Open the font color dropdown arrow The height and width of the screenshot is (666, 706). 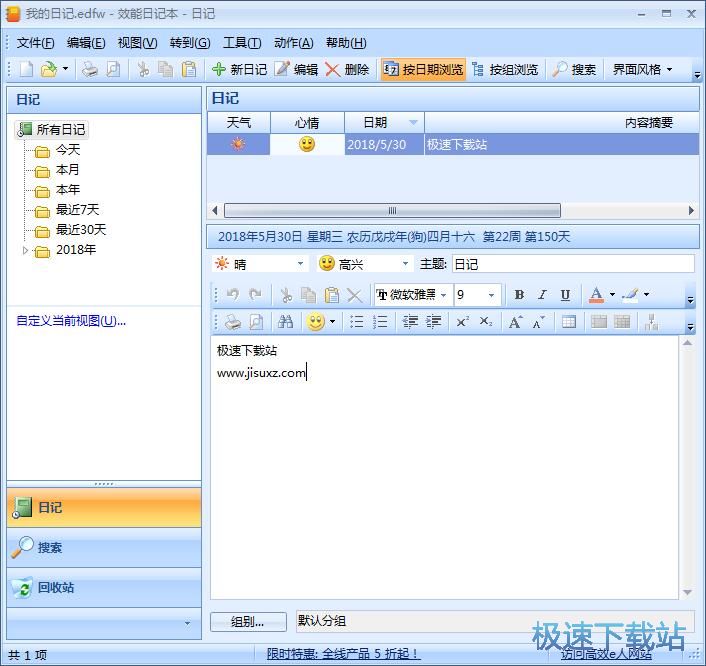click(x=612, y=295)
